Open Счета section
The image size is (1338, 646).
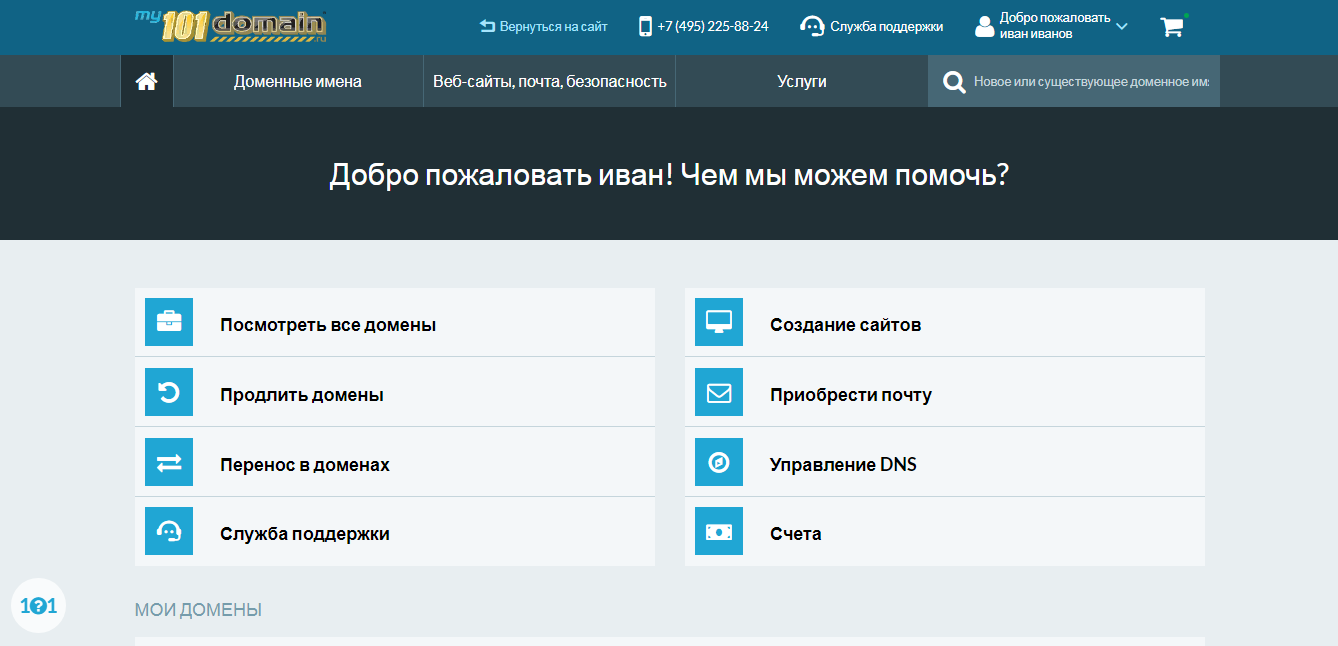click(796, 534)
